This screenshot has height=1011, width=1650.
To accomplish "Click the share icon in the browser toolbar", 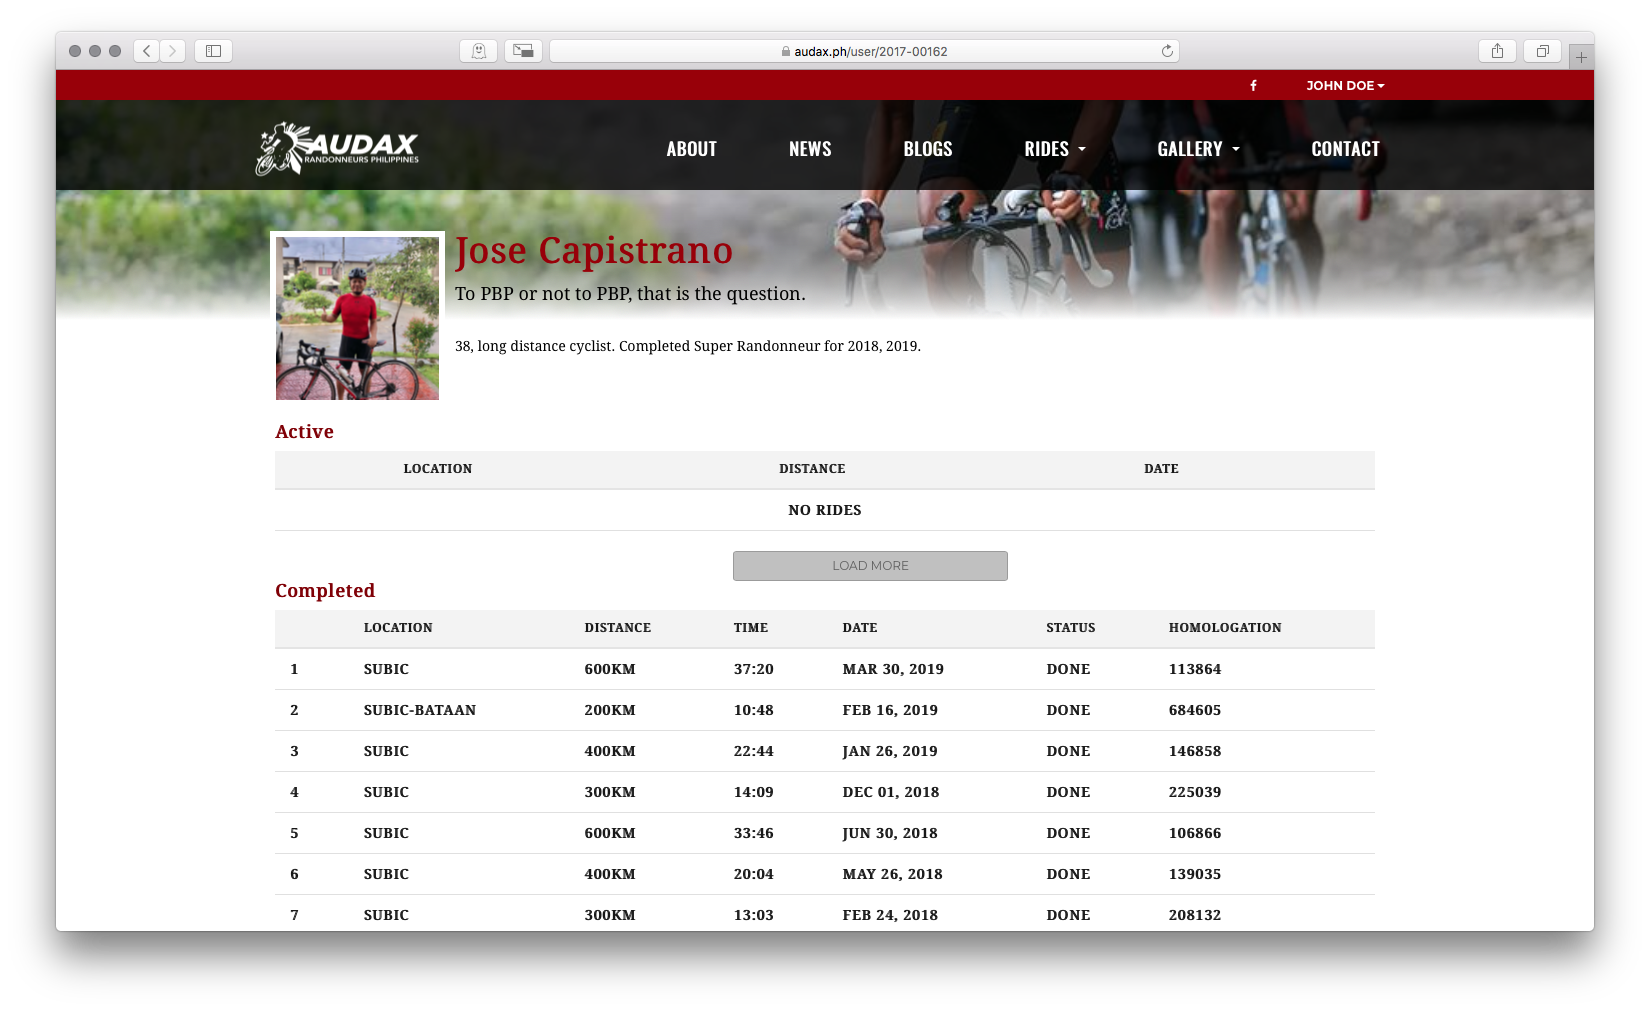I will [1497, 50].
